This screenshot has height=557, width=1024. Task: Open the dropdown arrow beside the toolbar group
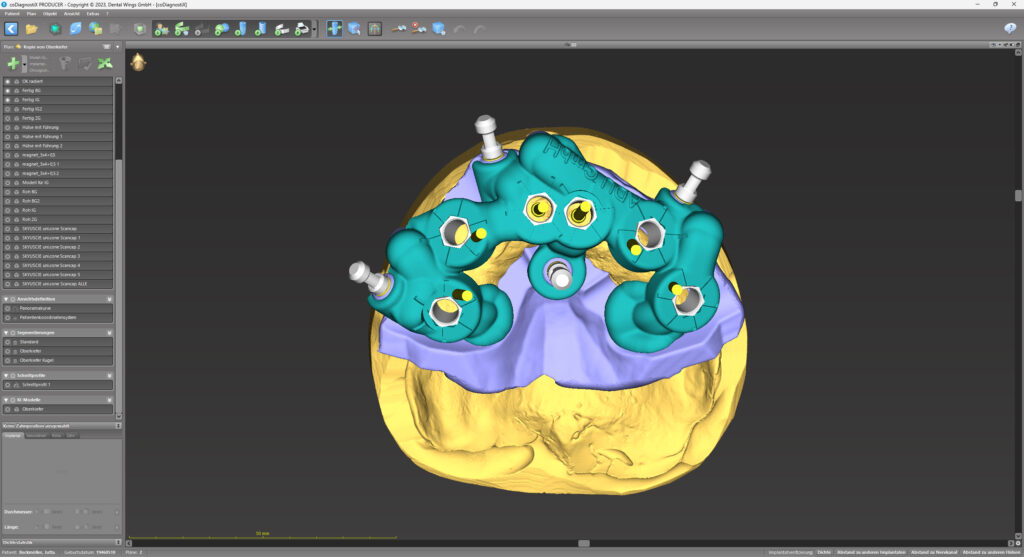pos(315,29)
